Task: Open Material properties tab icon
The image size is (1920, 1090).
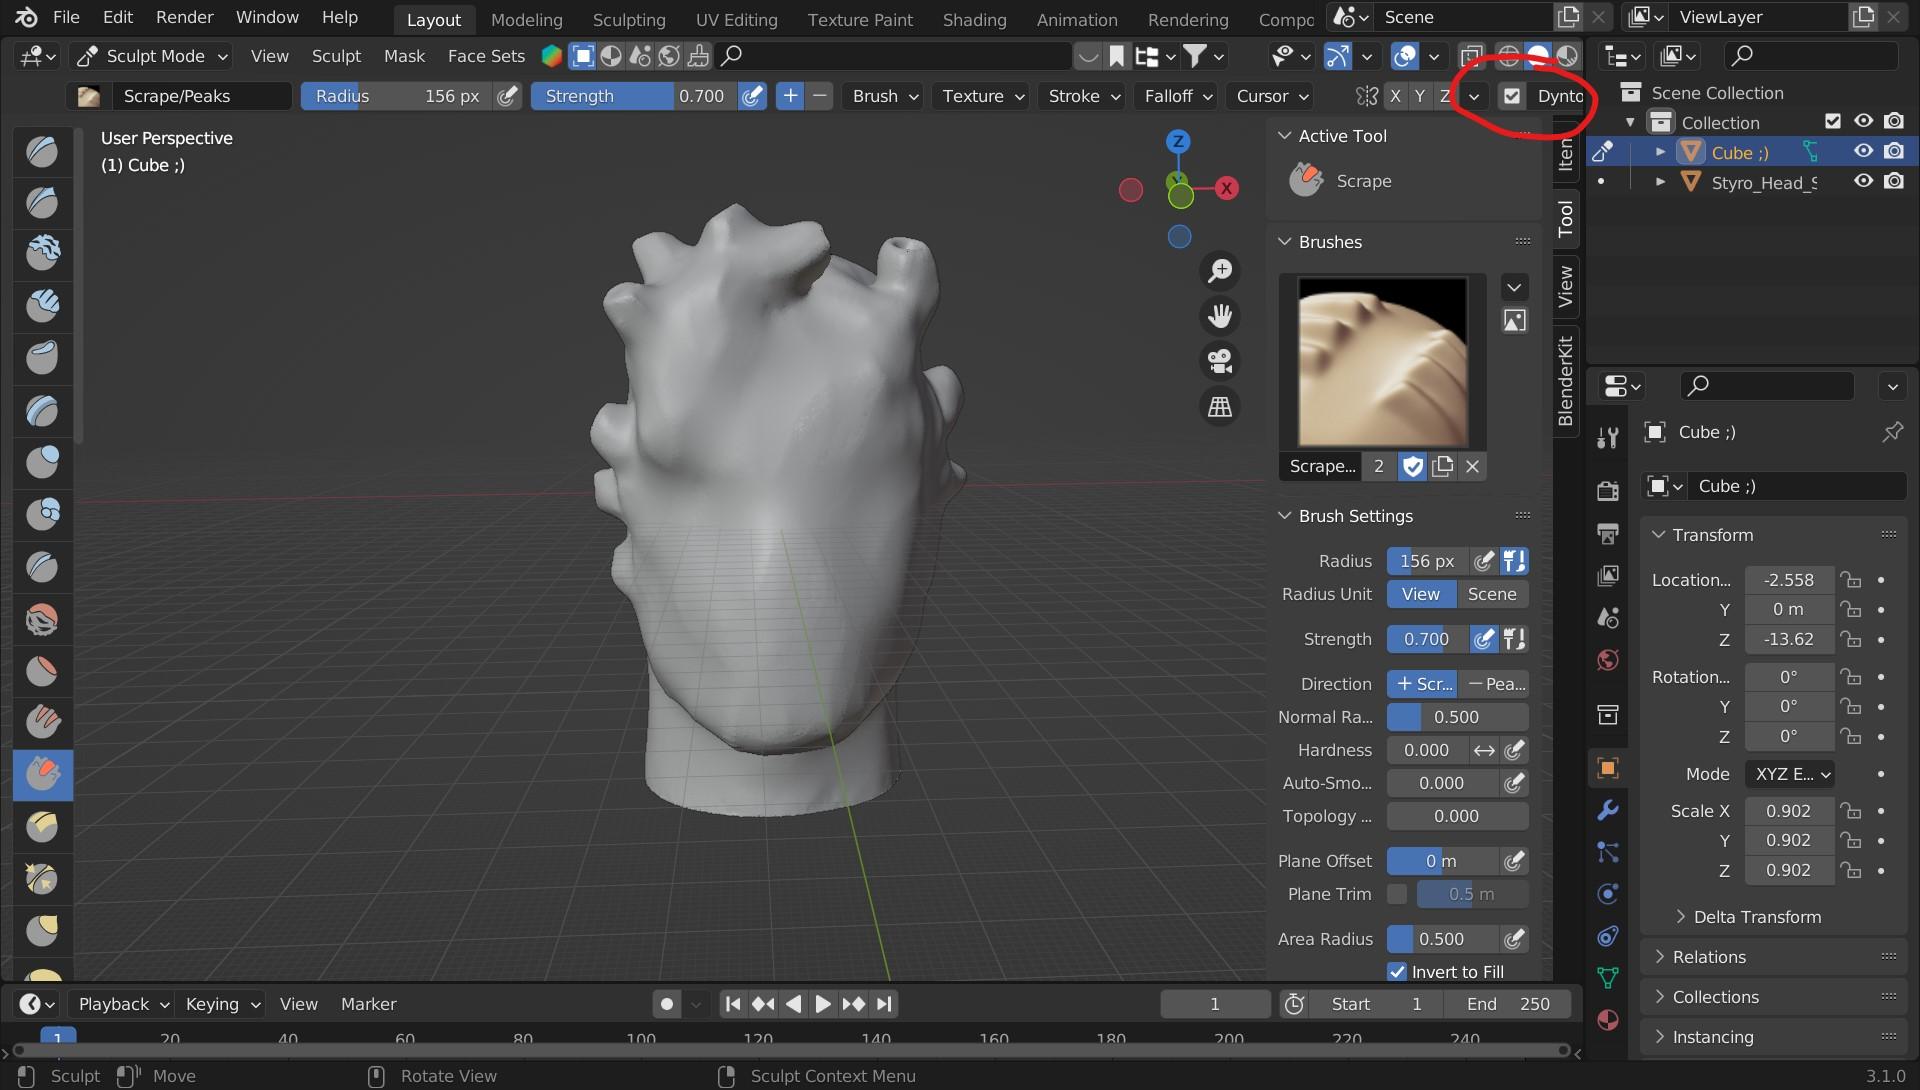Action: click(1608, 1020)
